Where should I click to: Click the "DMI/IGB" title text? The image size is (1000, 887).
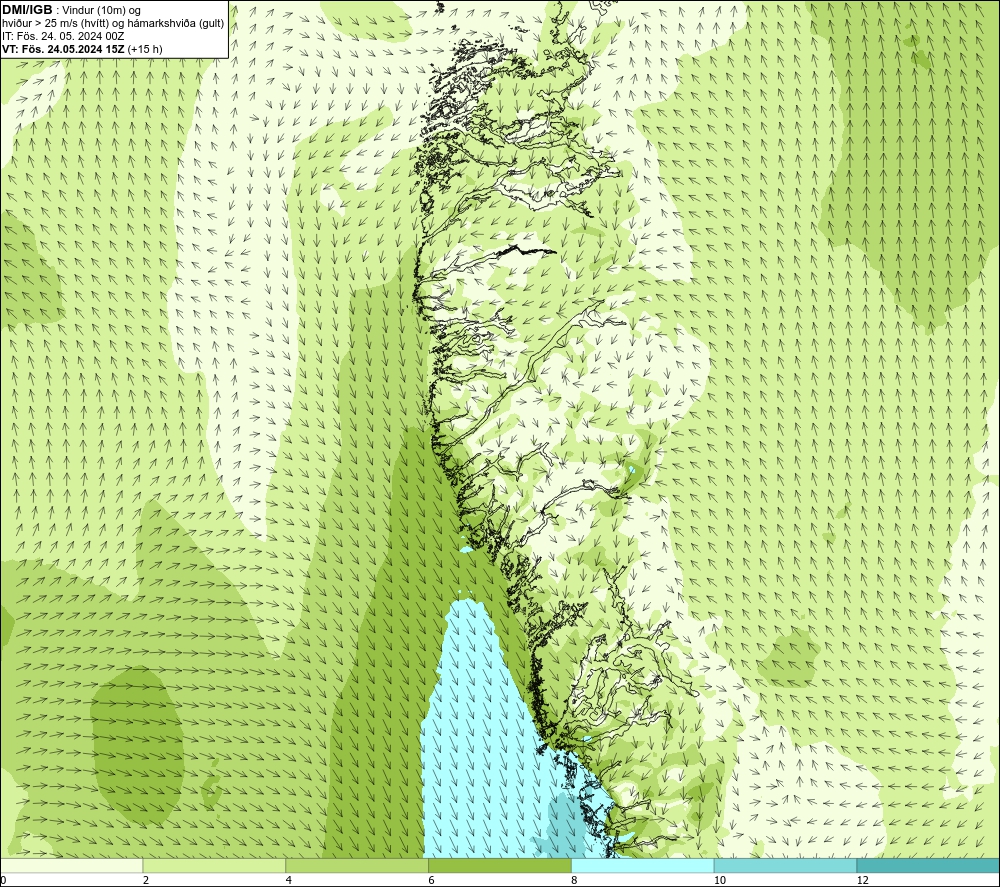point(27,10)
